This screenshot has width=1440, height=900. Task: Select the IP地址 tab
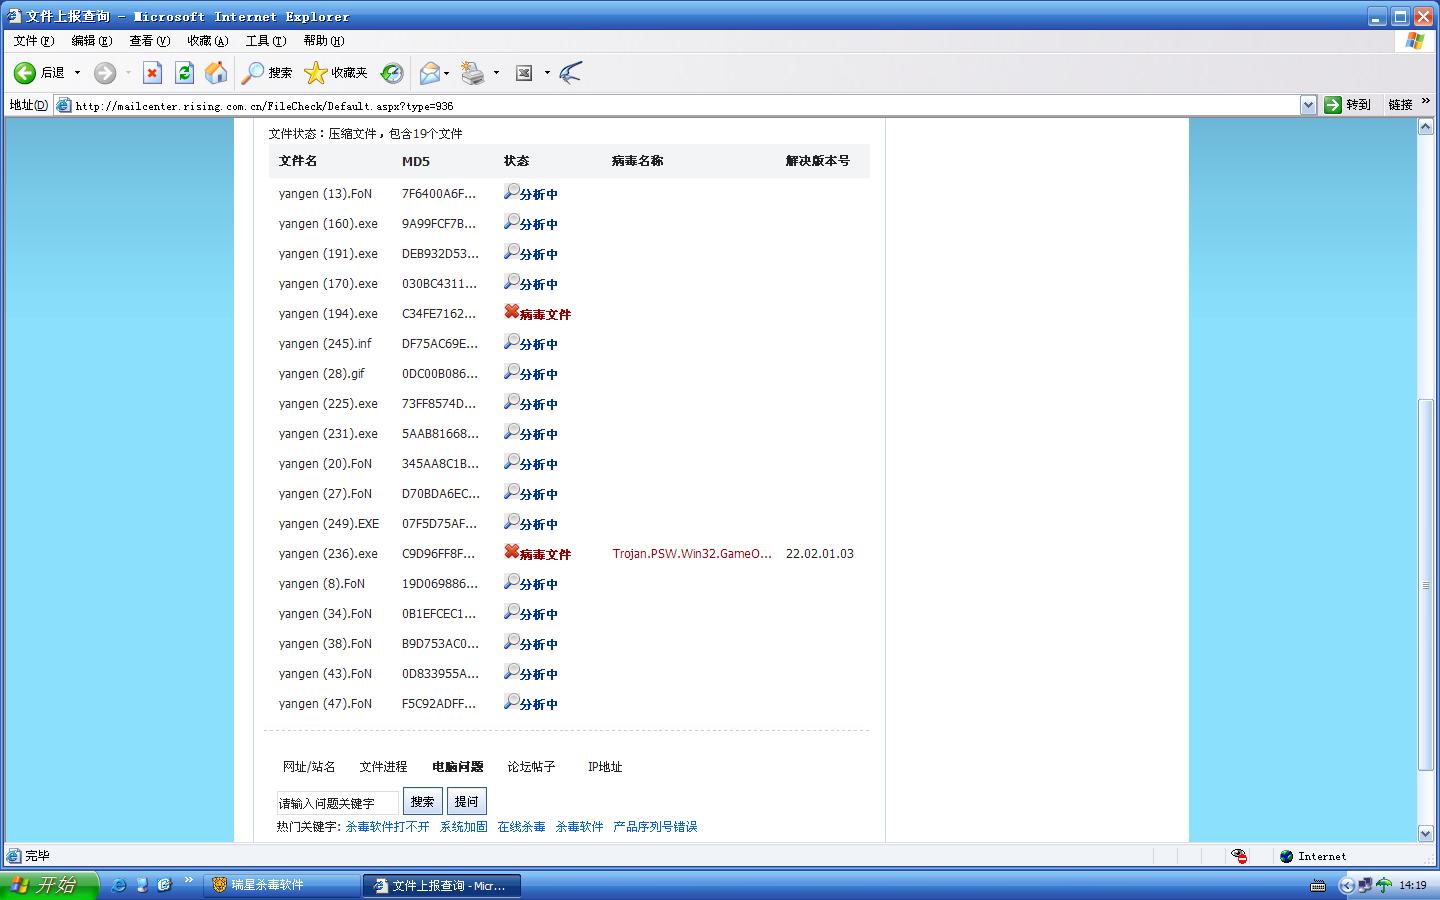click(x=604, y=767)
